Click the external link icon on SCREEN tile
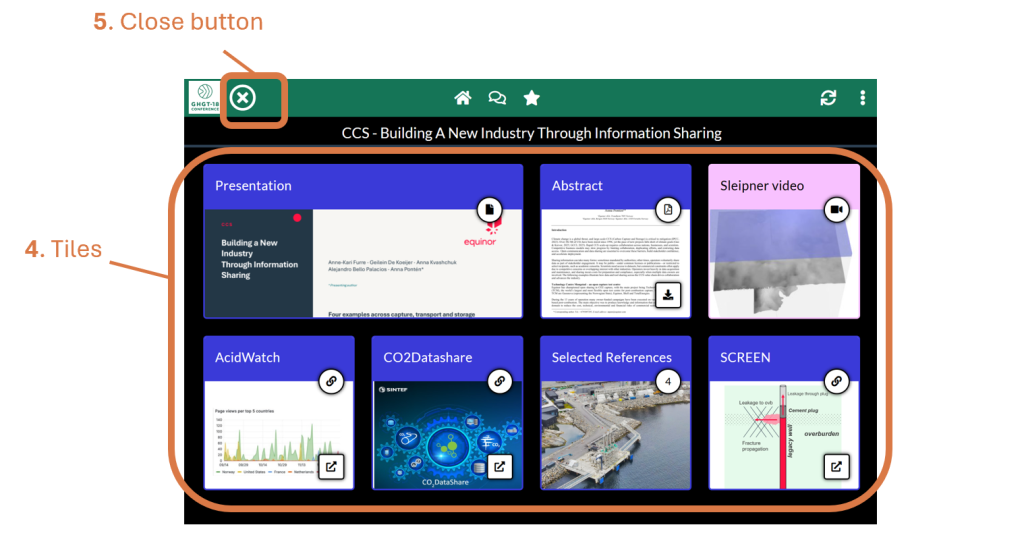 (836, 467)
